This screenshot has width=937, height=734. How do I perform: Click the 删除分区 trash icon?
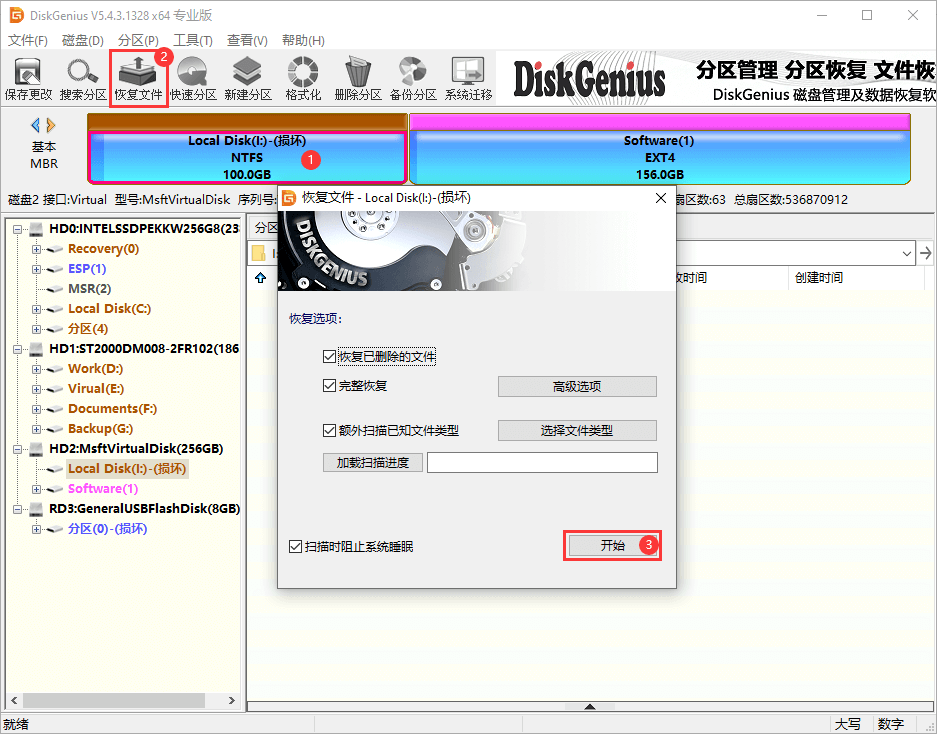click(358, 79)
